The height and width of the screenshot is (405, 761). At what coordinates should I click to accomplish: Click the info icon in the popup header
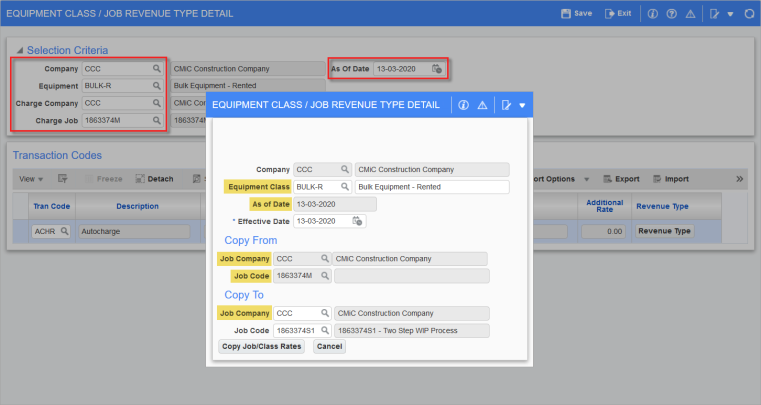click(462, 105)
